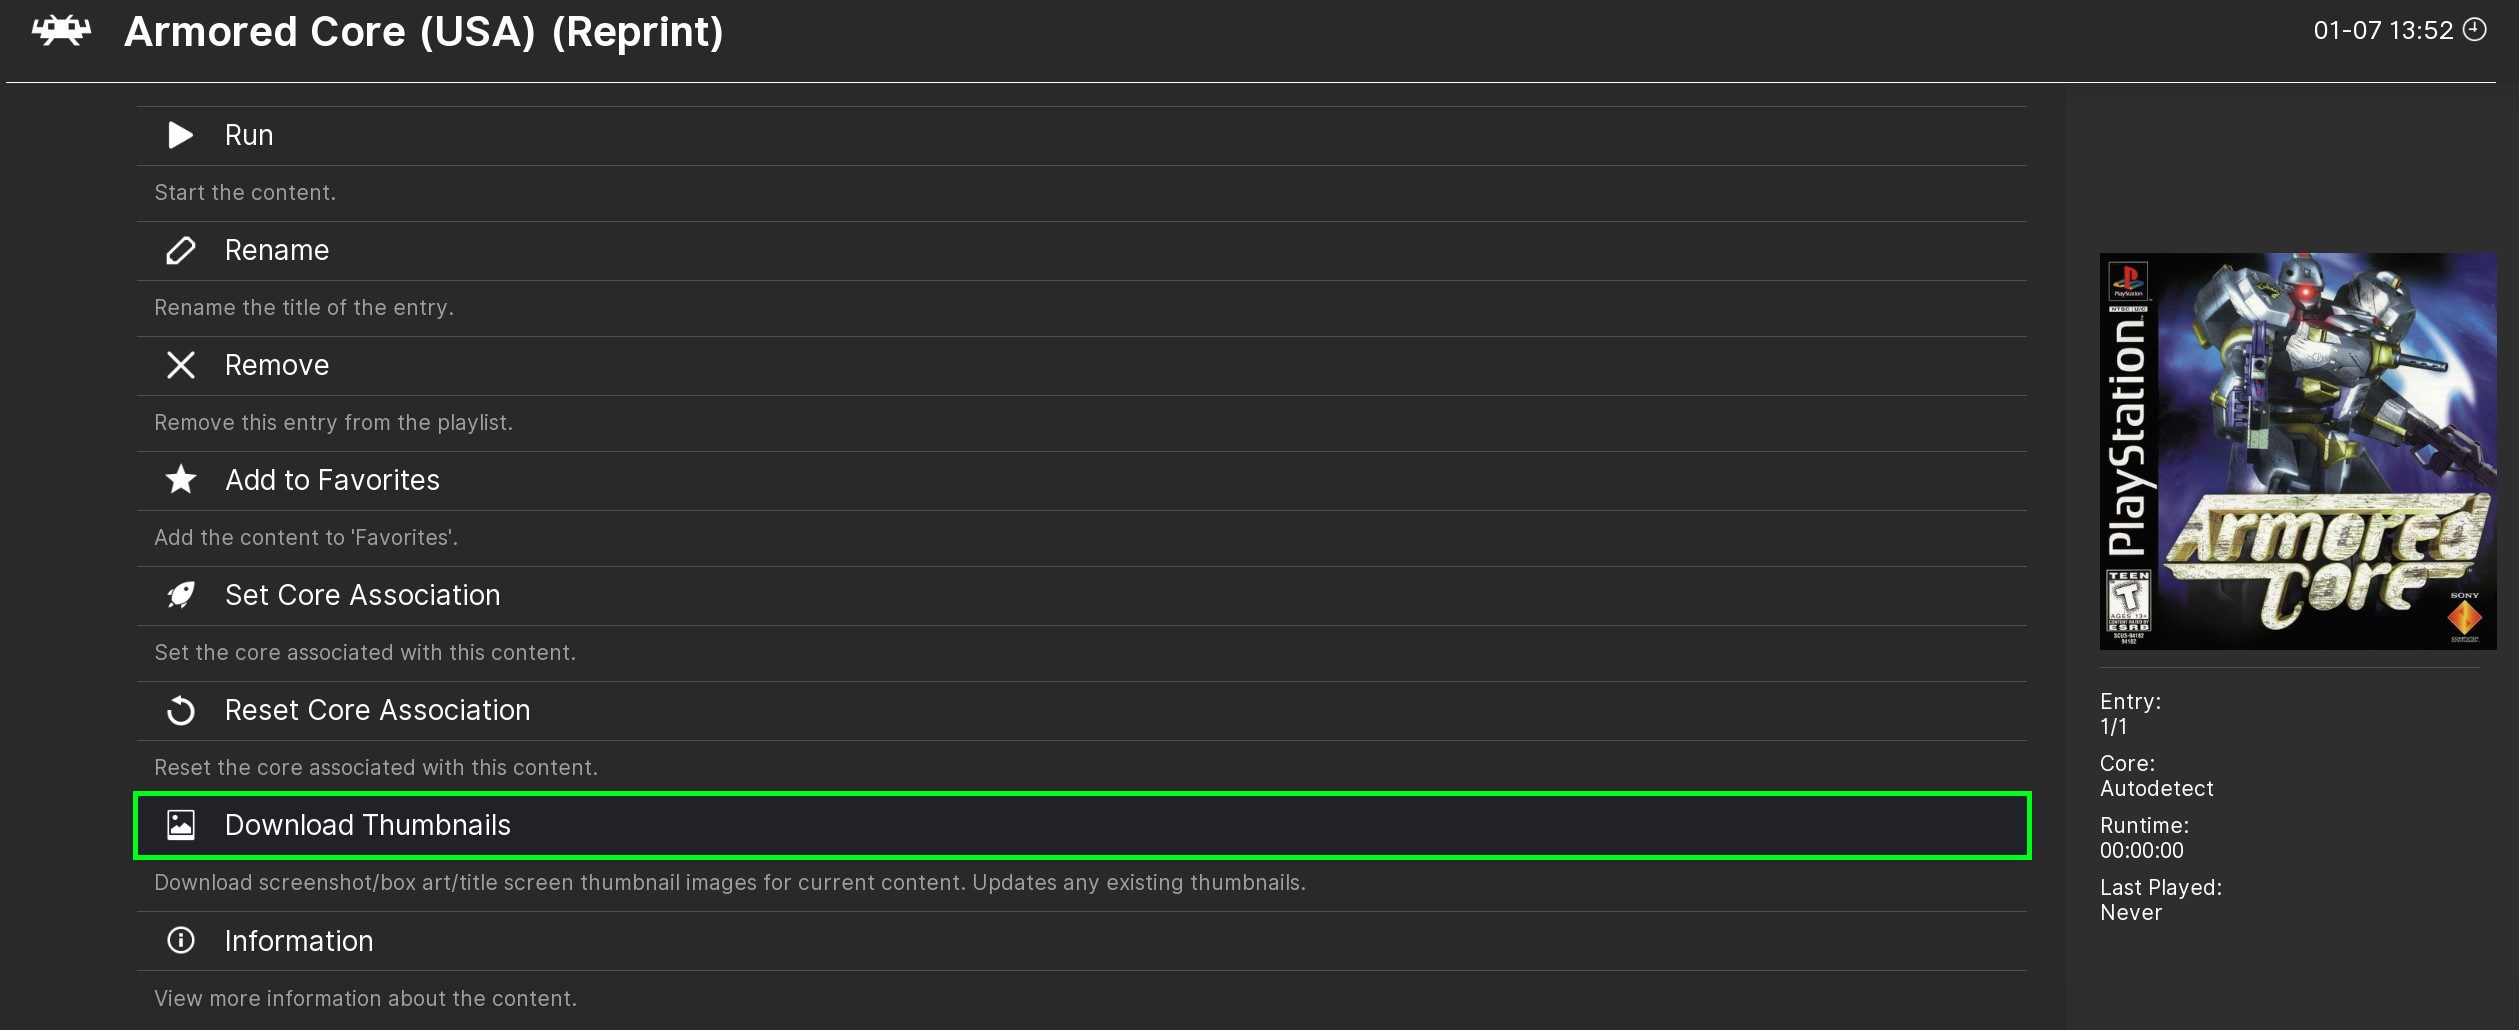Click the sublabel 'Start the content.'
The image size is (2519, 1030).
[245, 193]
